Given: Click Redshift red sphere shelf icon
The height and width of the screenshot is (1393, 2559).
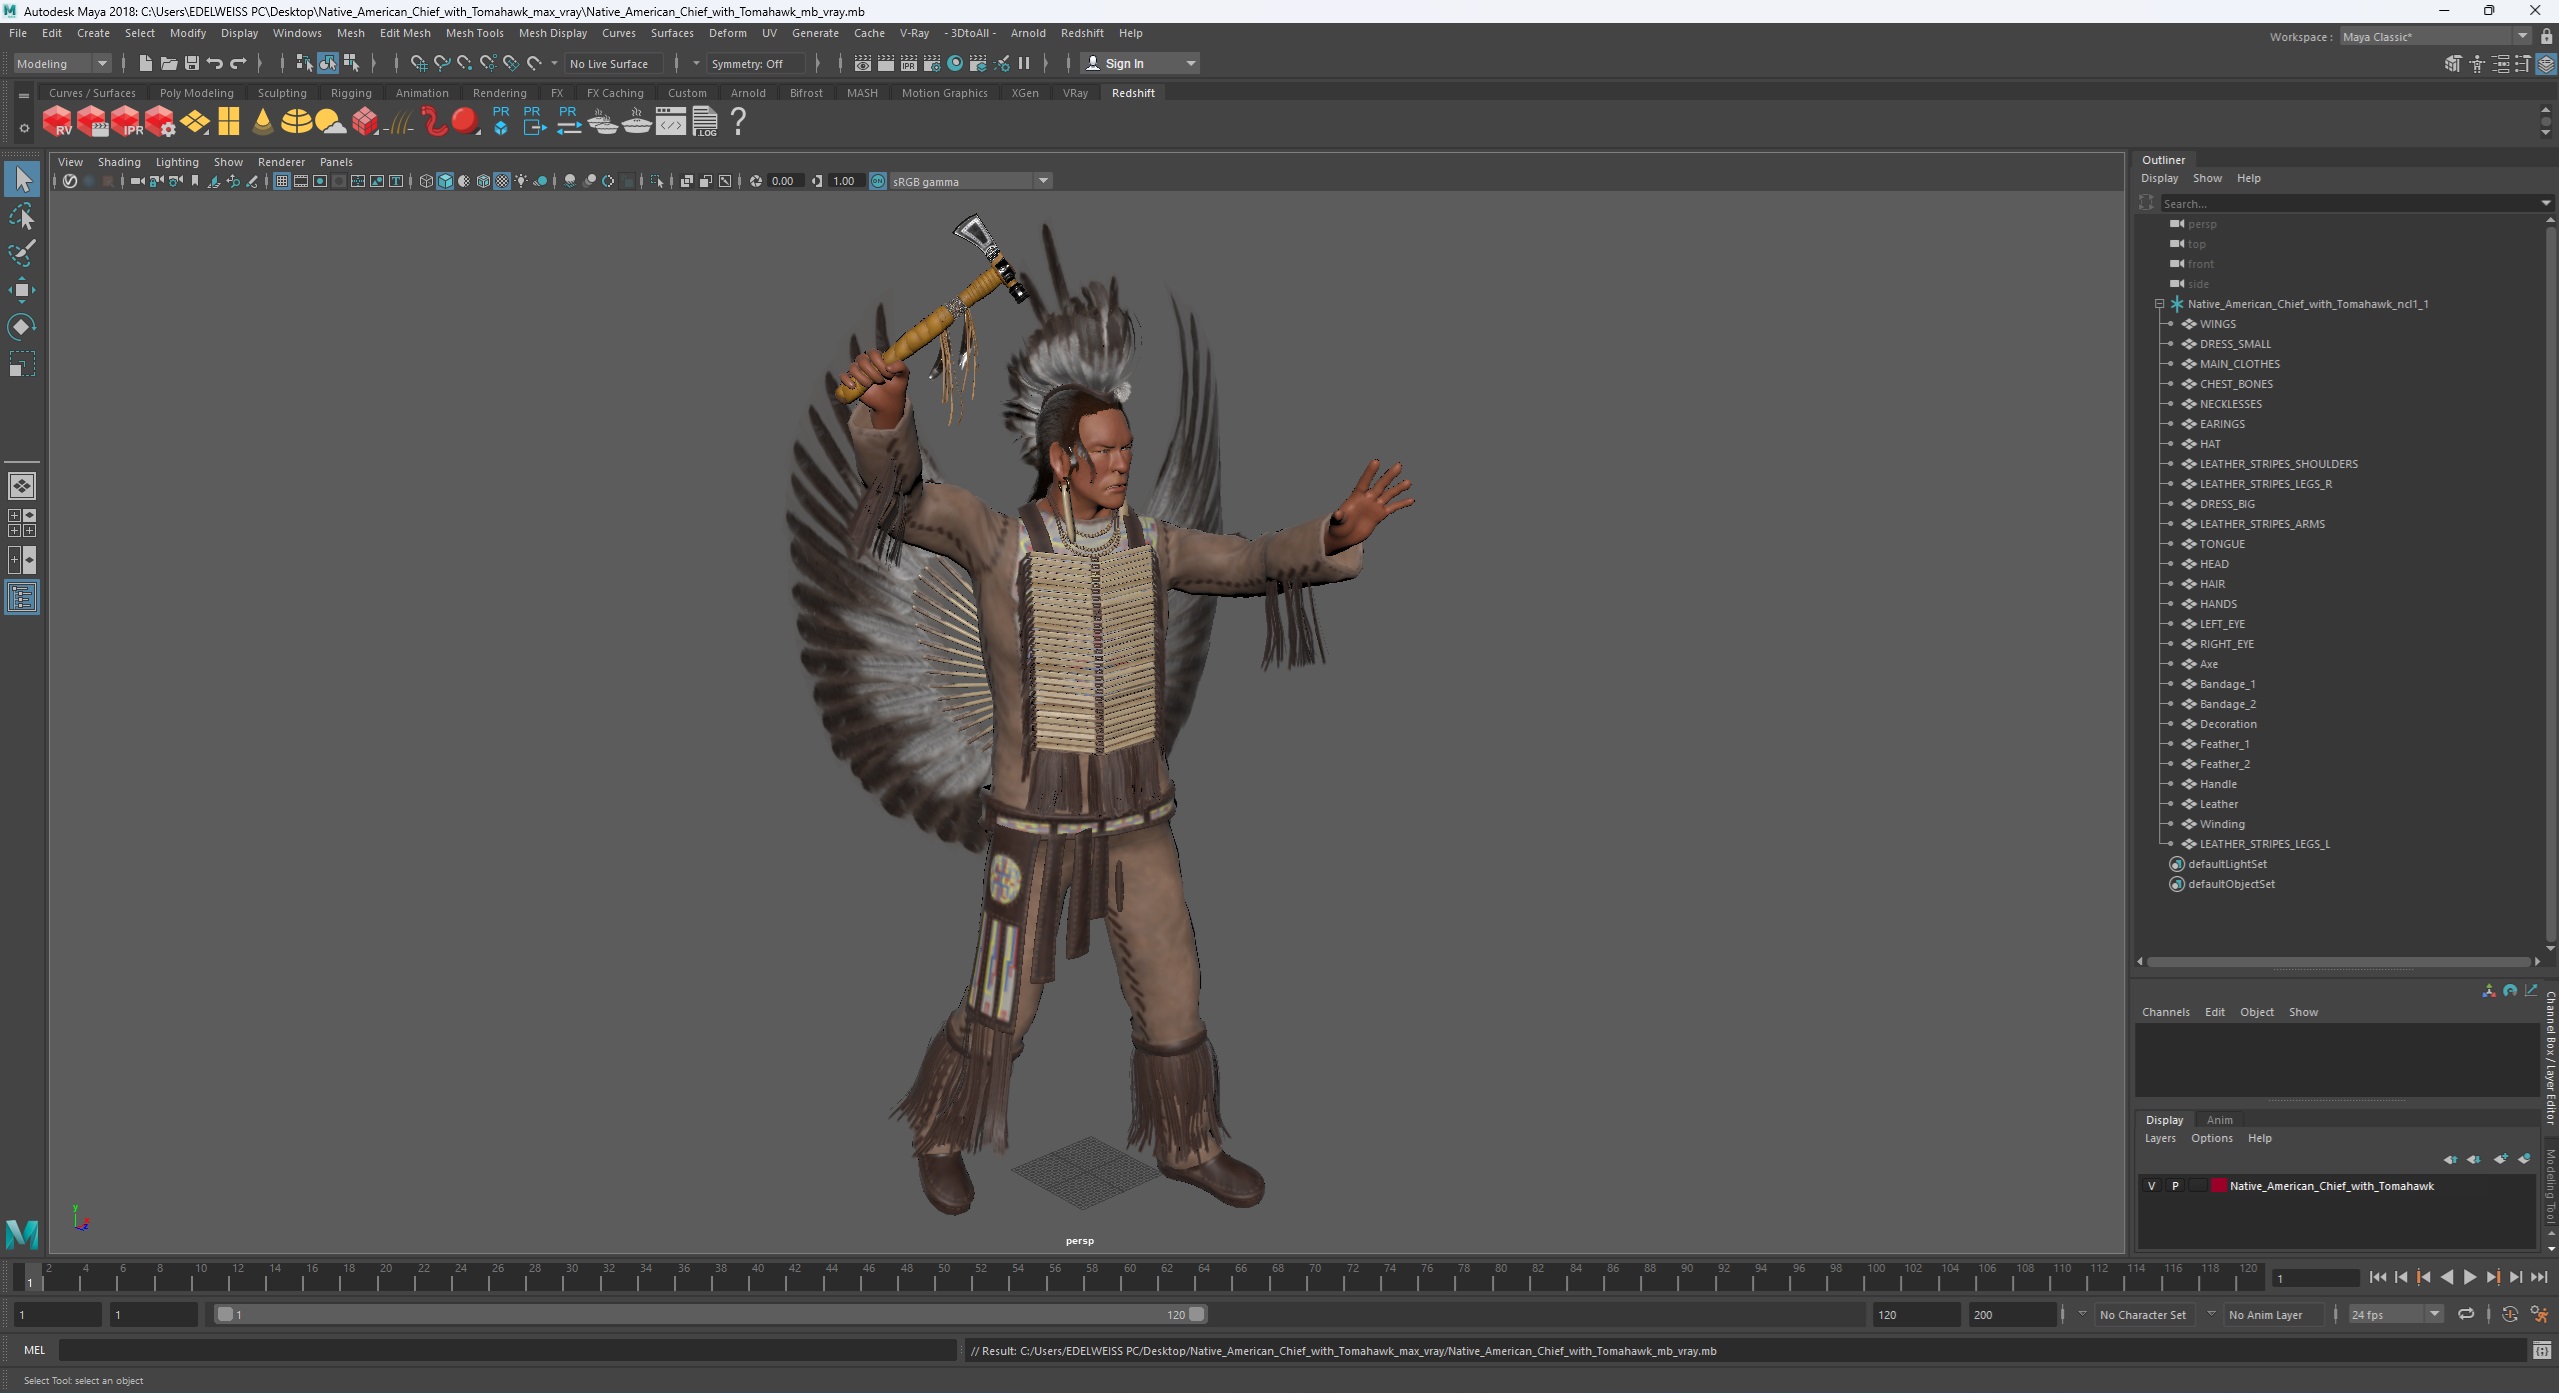Looking at the screenshot, I should coord(465,122).
